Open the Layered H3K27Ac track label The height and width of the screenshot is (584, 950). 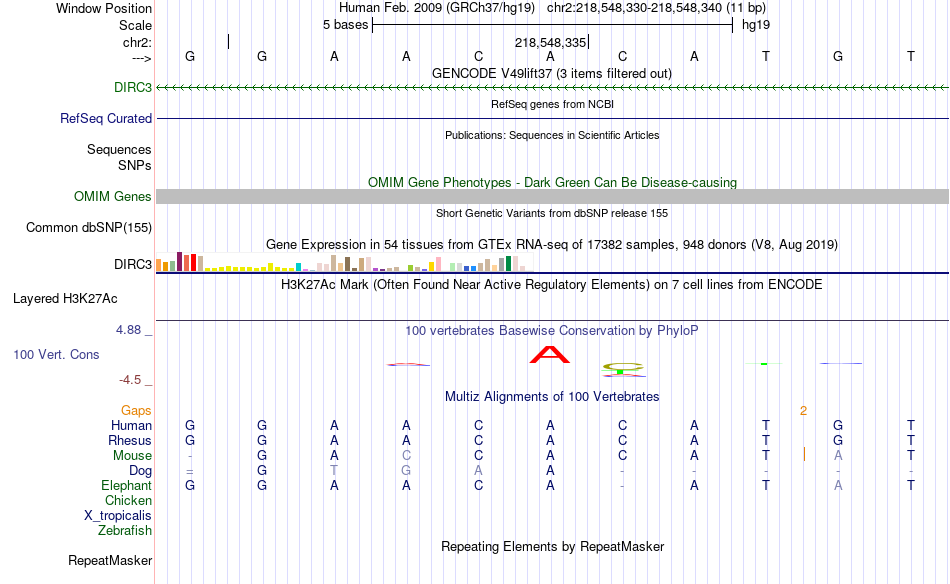pyautogui.click(x=65, y=298)
